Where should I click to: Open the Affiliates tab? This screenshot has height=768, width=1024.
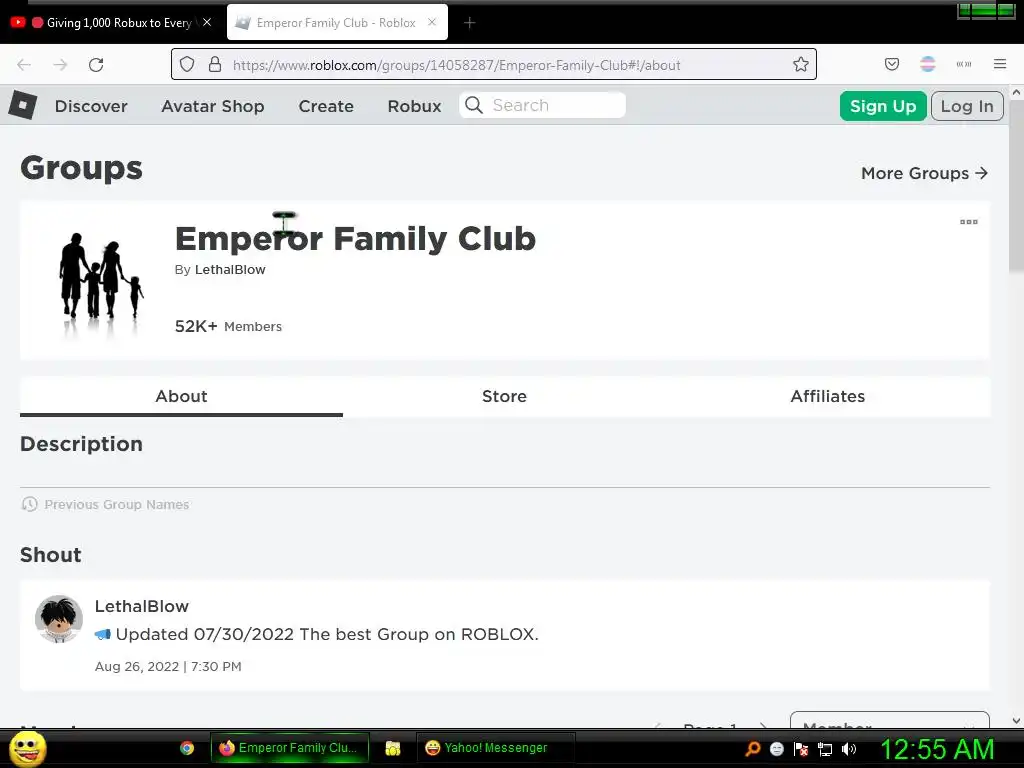point(827,396)
